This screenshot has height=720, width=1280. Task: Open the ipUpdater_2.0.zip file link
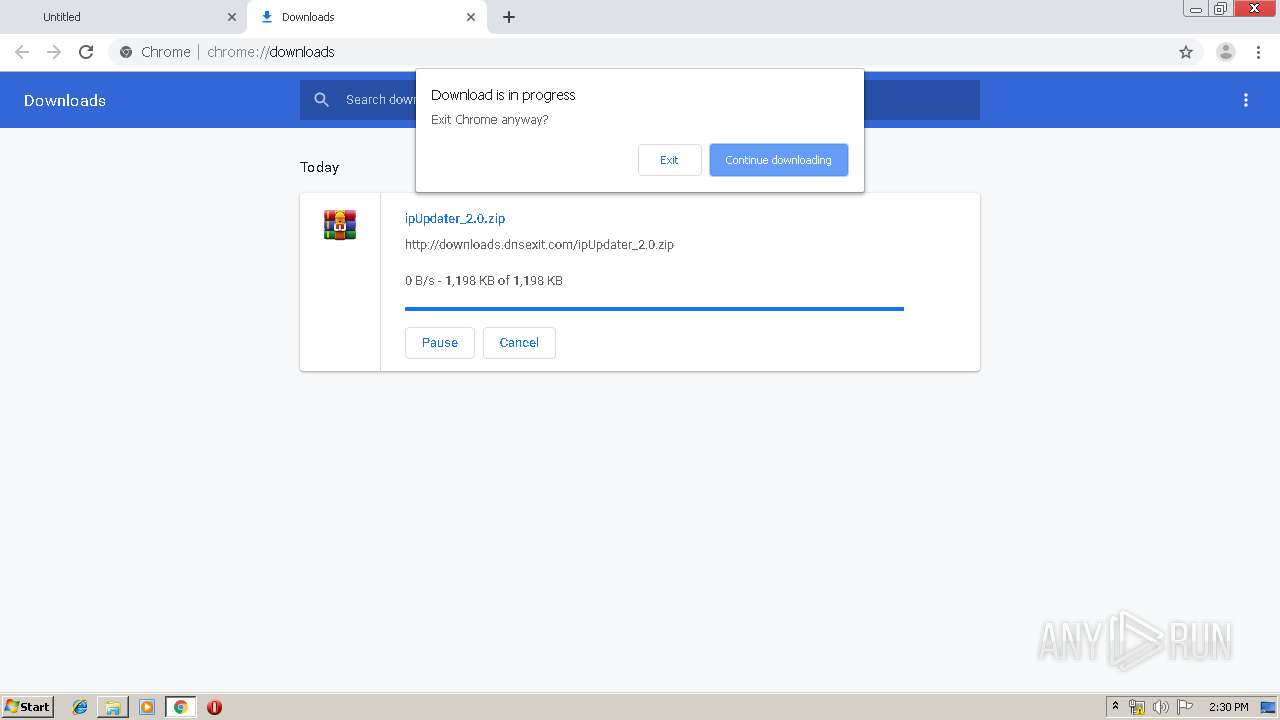455,218
